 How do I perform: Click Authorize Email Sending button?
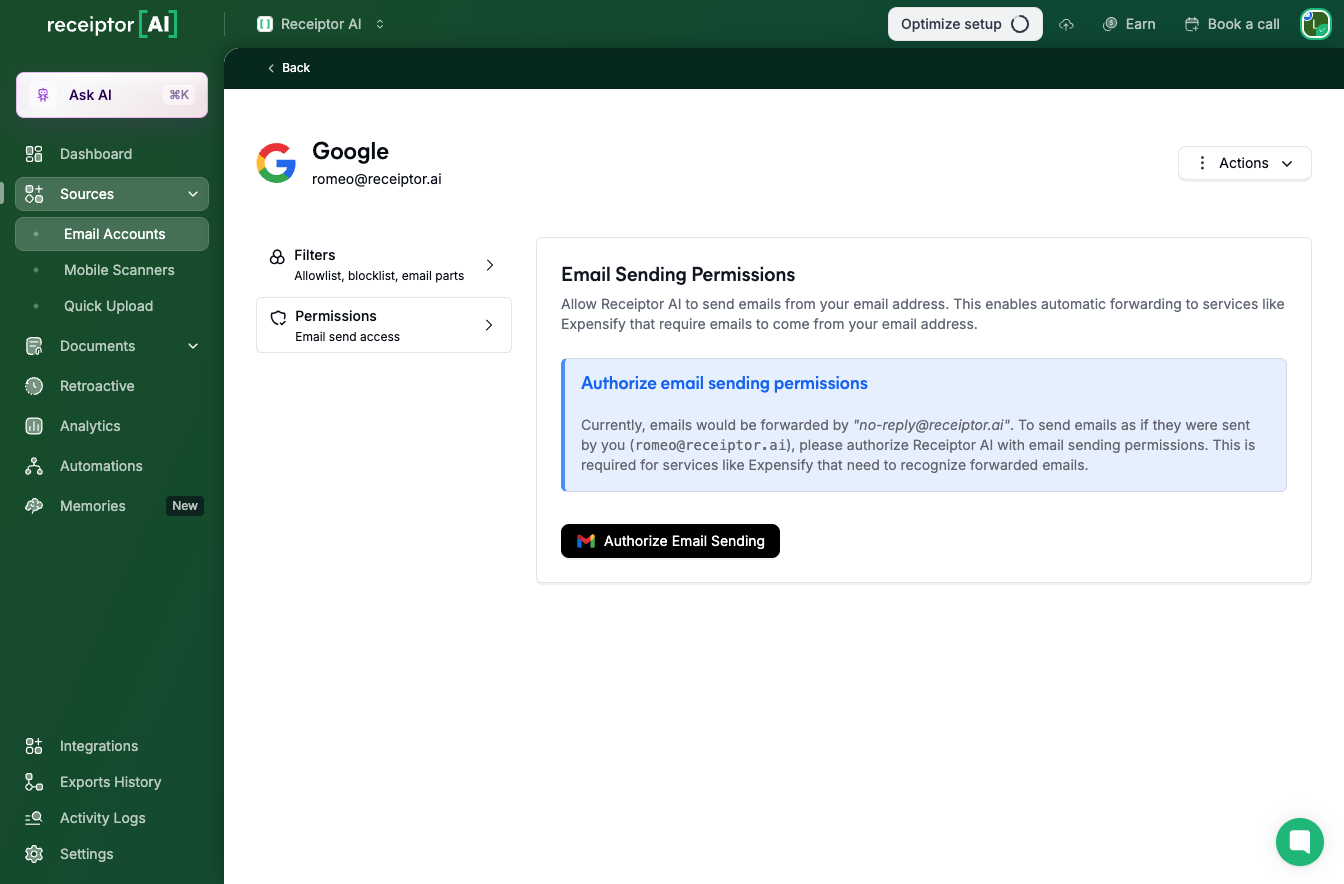tap(670, 541)
